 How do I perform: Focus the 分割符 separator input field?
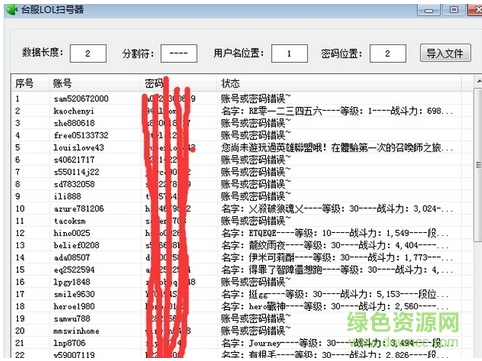click(179, 53)
